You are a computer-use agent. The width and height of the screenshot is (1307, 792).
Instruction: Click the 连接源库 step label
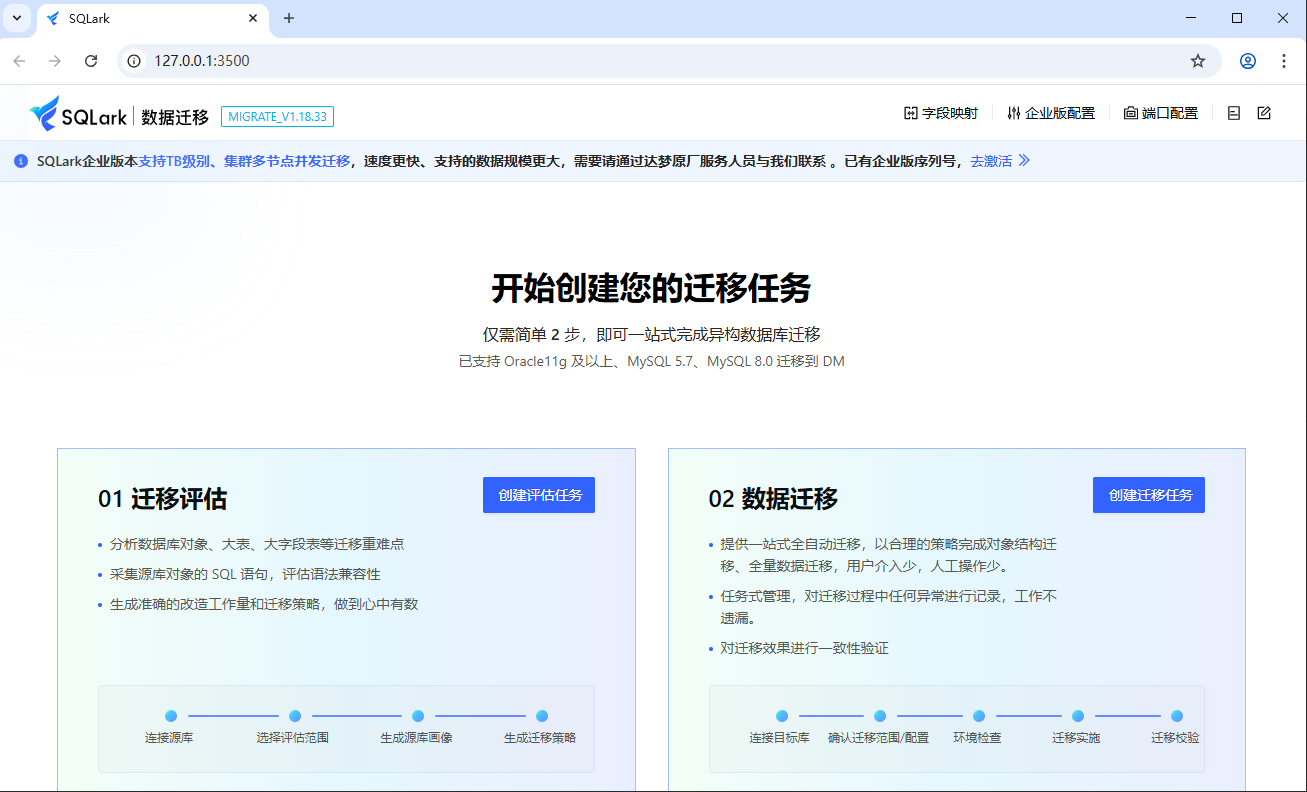point(169,738)
